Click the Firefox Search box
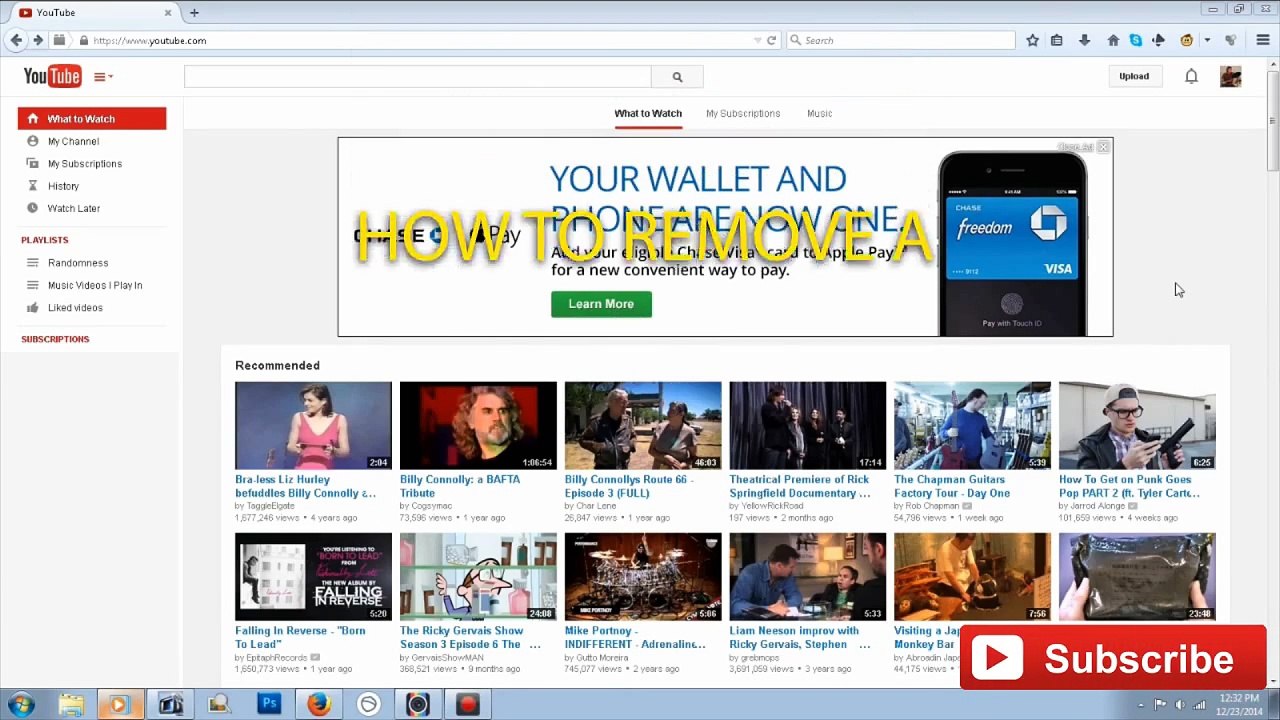1280x720 pixels. (x=901, y=40)
